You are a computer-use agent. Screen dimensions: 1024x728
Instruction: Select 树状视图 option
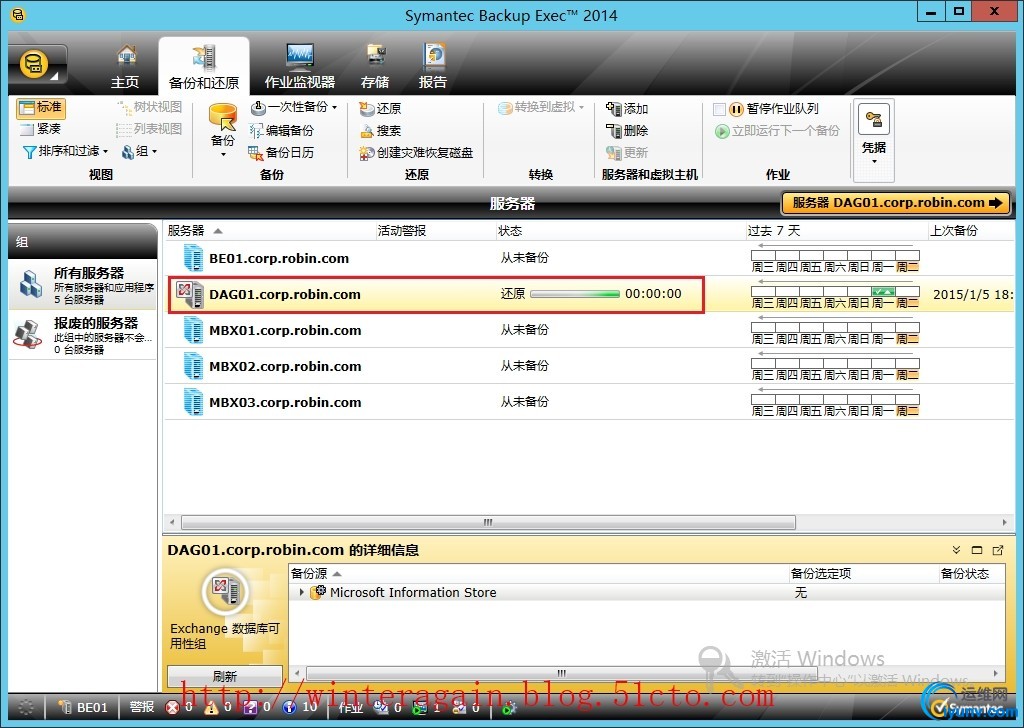150,107
